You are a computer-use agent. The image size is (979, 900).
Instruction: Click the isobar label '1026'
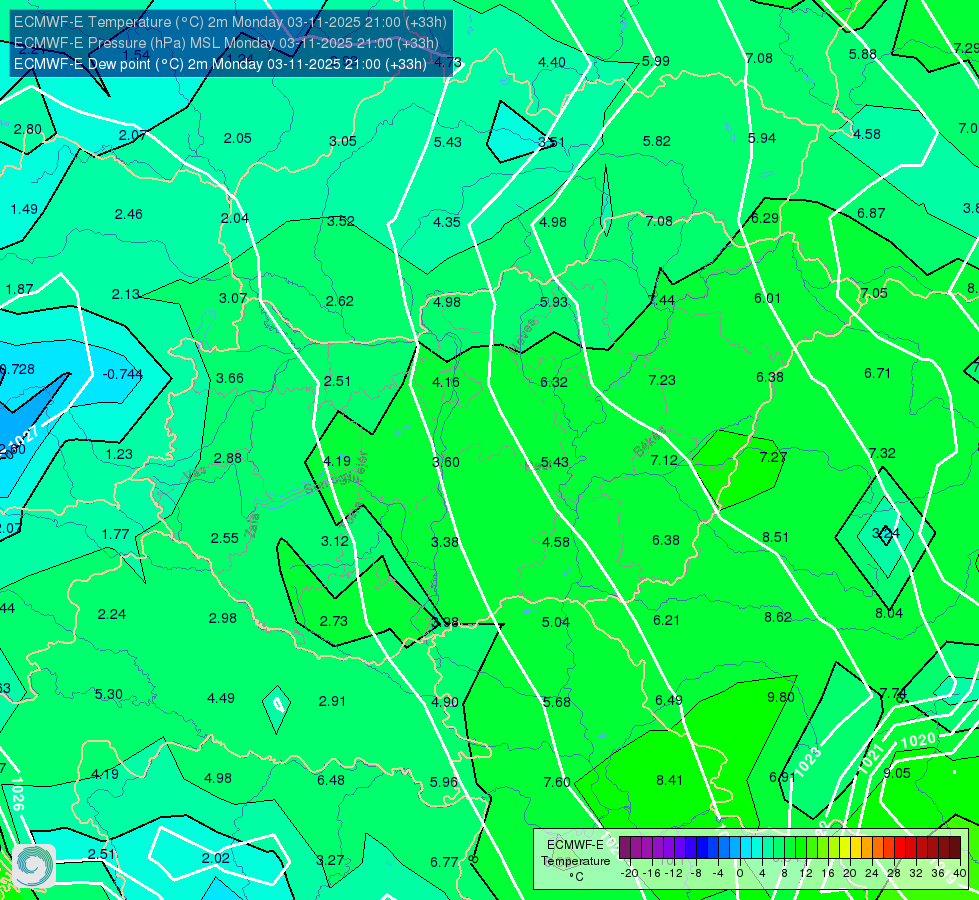tap(17, 794)
